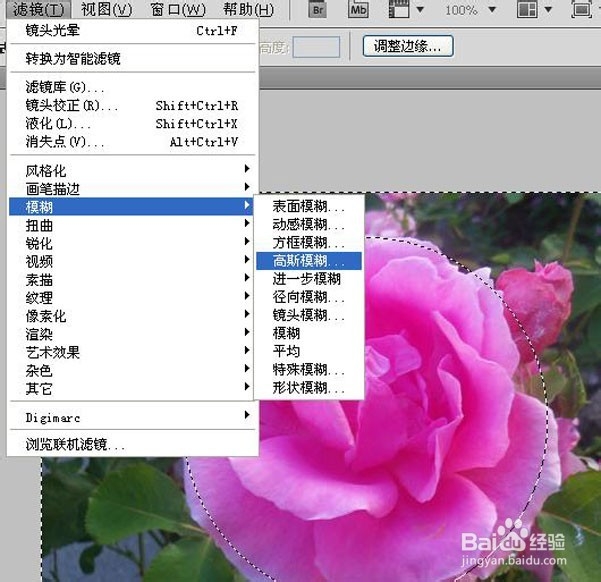Screen dimensions: 601x582
Task: Expand the 渲染 submenu
Action: tap(131, 334)
